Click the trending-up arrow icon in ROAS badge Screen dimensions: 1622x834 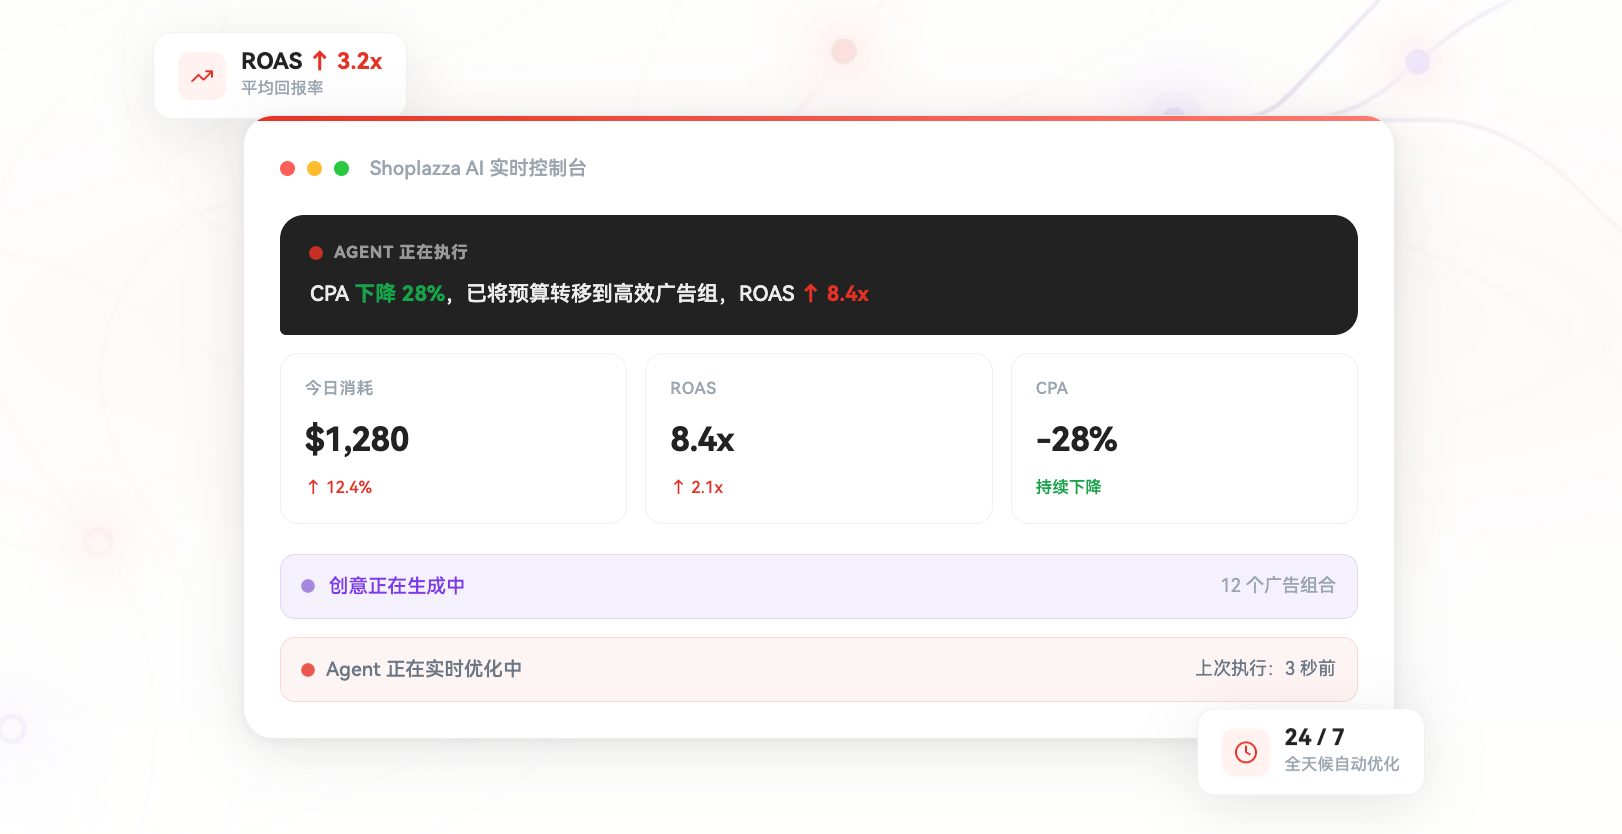click(202, 76)
